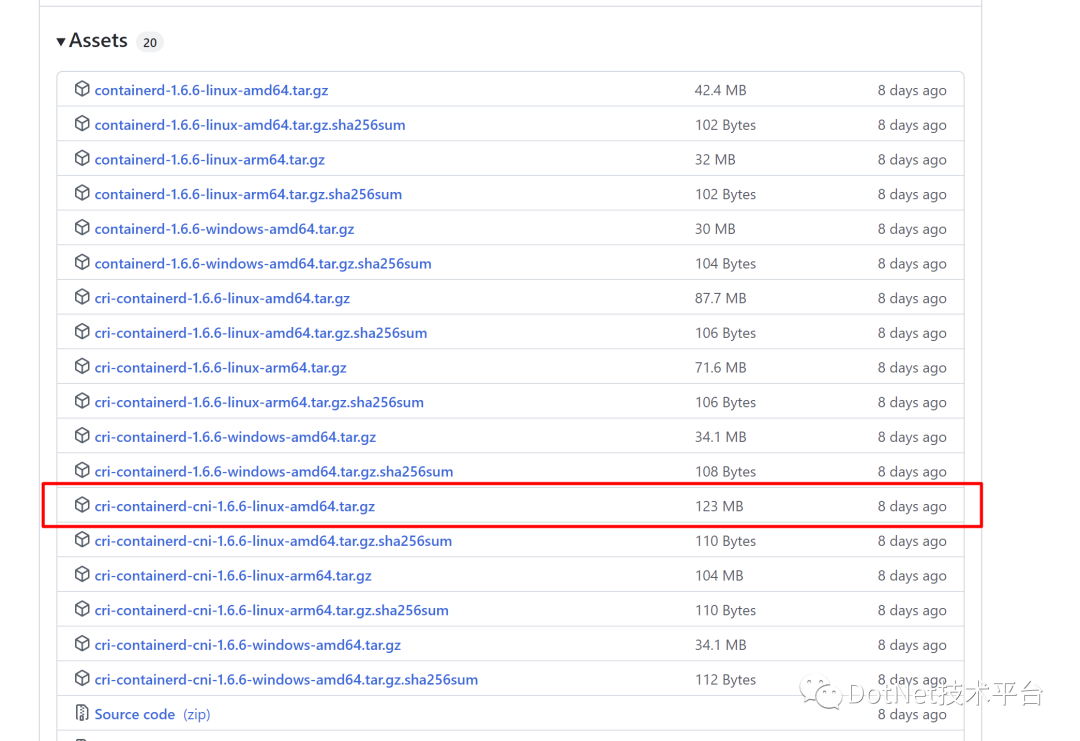This screenshot has height=741, width=1080.
Task: Click the 108 Bytes file size
Action: pos(725,472)
